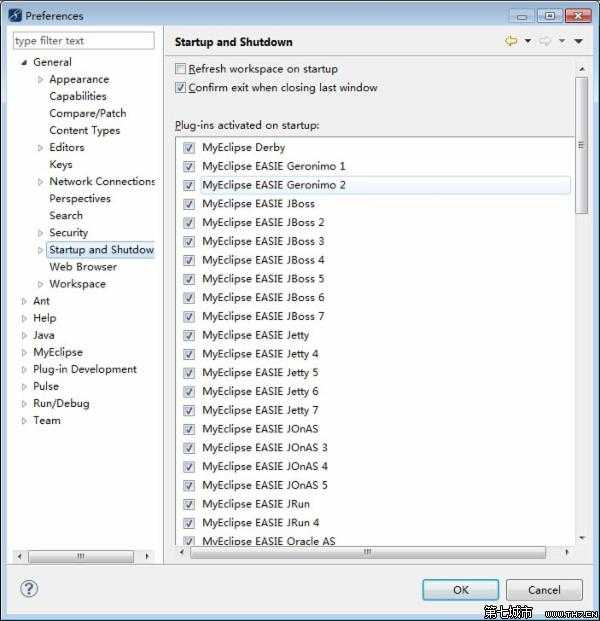Disable MyEclipse EASIE JBoss 5 plug-in
600x621 pixels.
click(x=189, y=279)
